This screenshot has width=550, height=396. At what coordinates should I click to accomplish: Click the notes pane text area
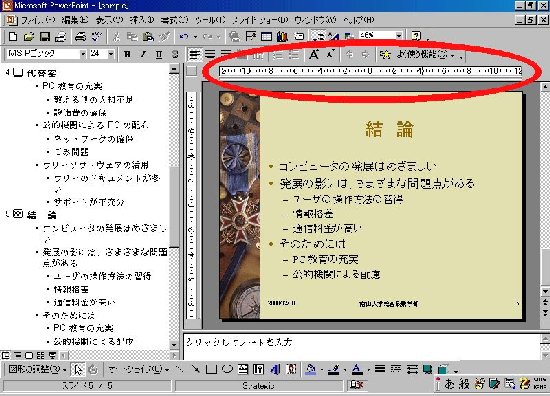(x=361, y=346)
